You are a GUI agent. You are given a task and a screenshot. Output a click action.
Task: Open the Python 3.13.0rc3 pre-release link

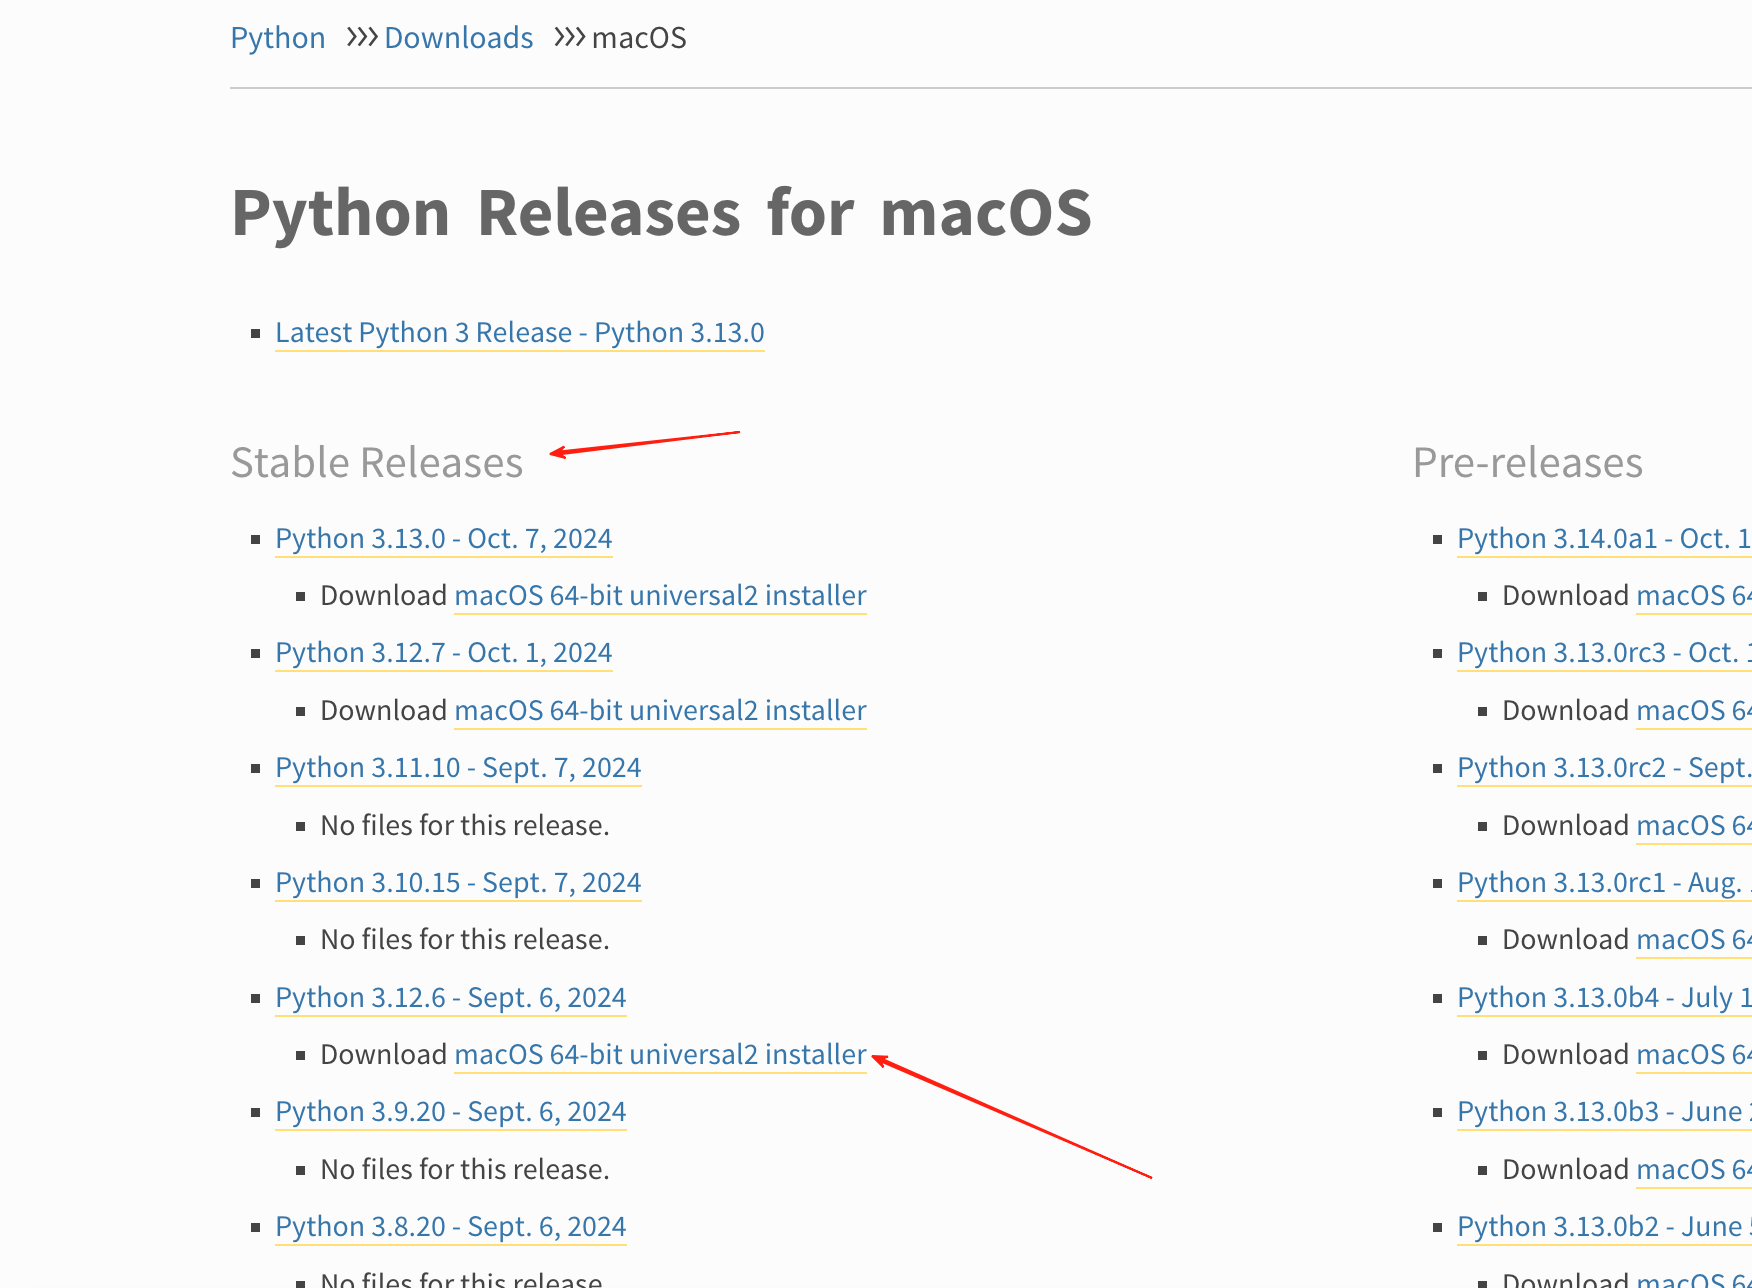1604,652
